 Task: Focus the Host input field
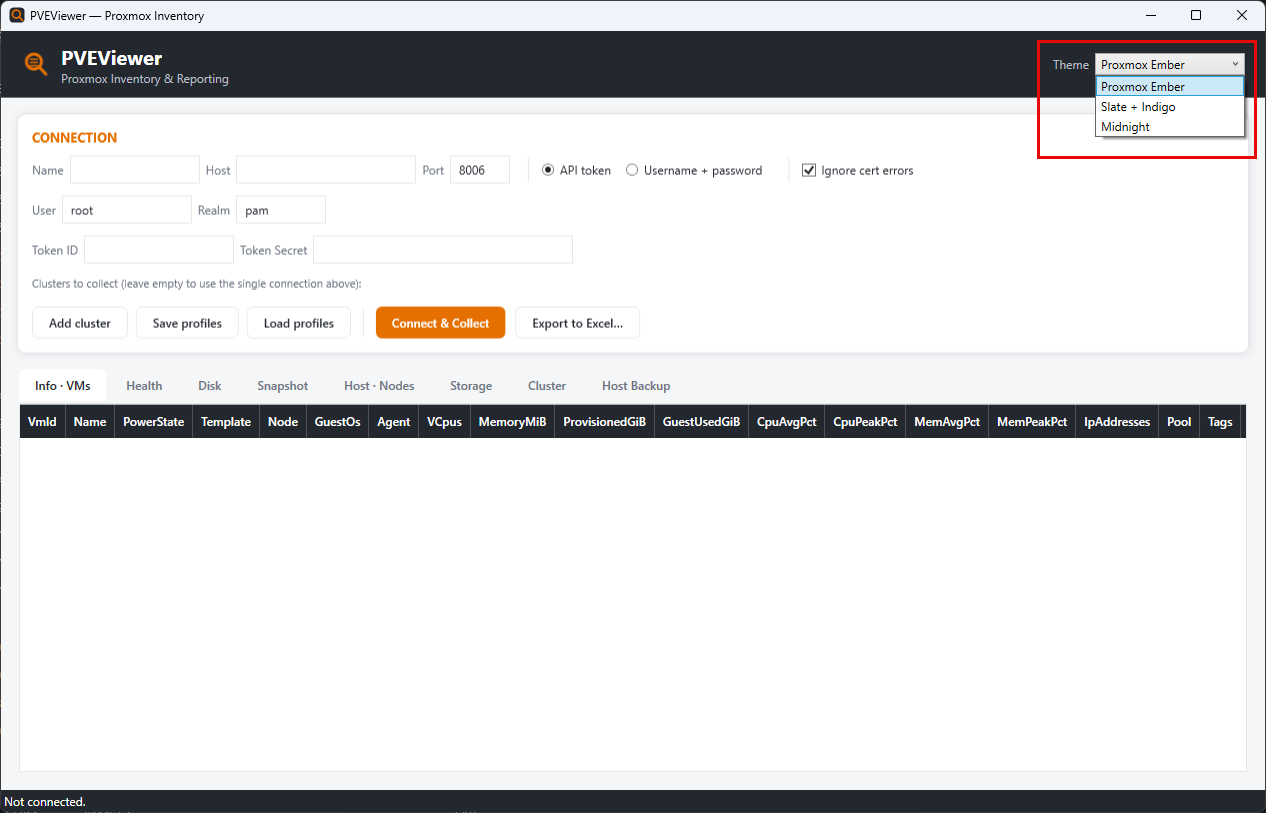point(326,170)
